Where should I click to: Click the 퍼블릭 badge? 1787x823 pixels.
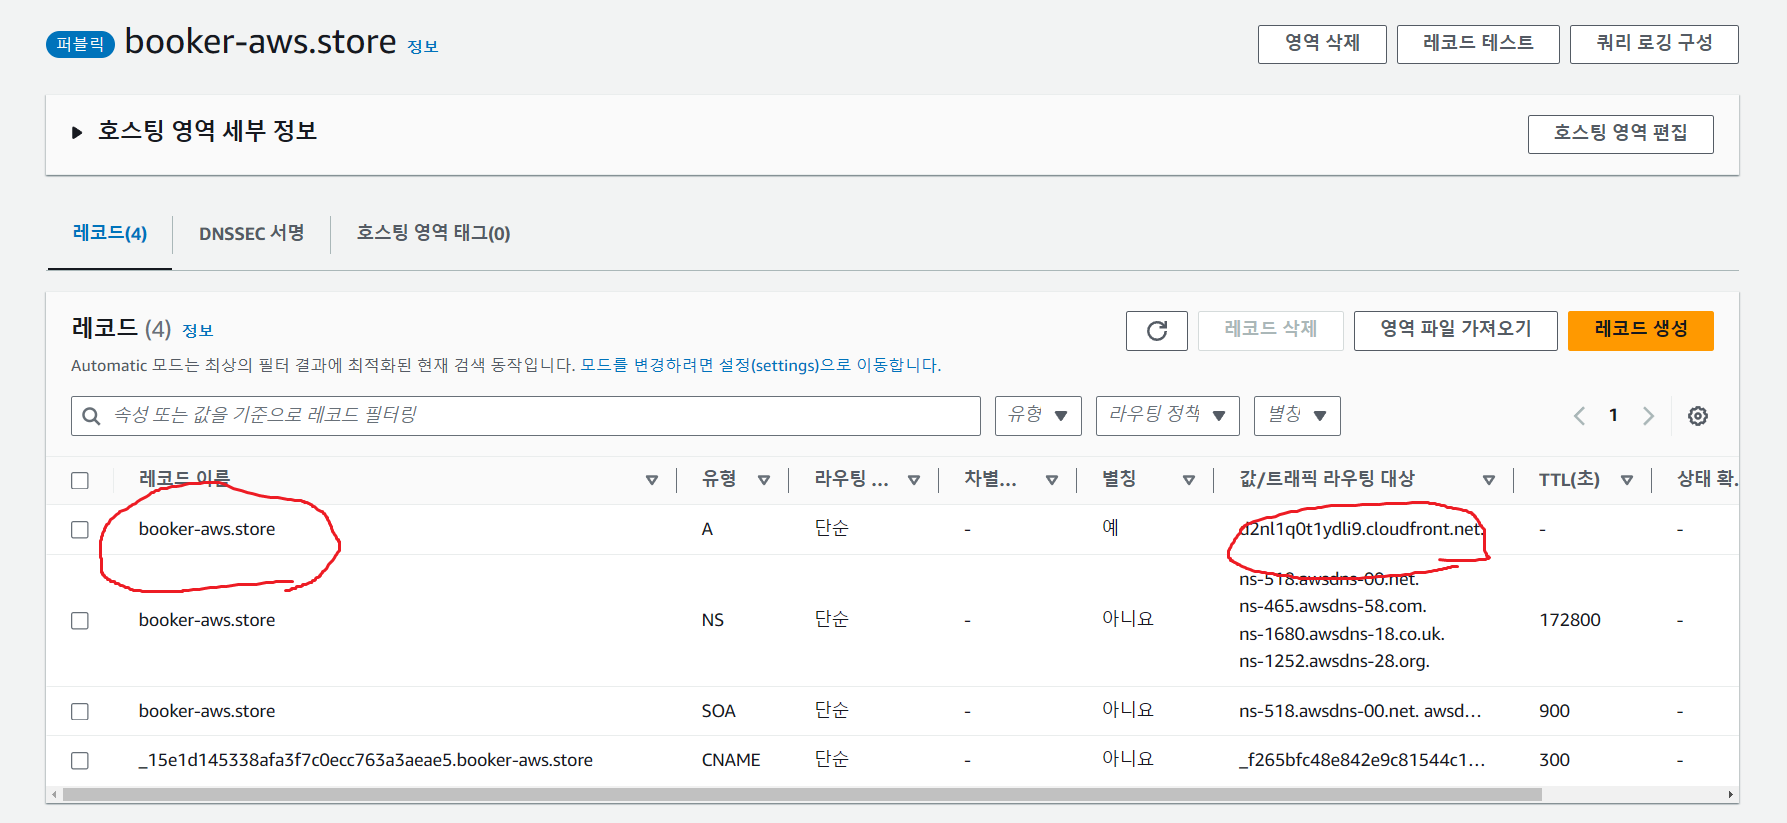(80, 44)
